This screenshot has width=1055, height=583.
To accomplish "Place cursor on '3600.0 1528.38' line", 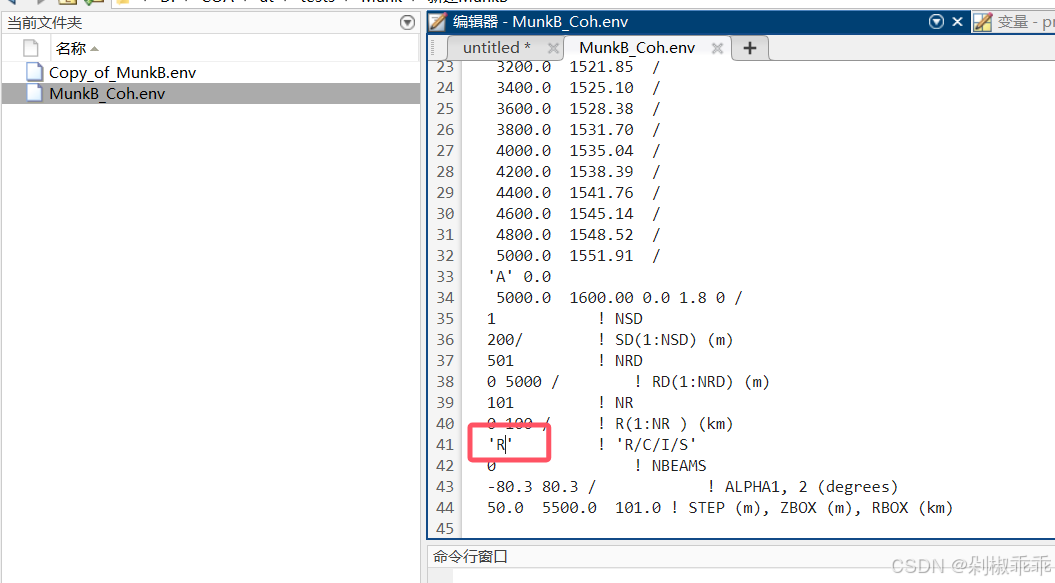I will (x=578, y=108).
